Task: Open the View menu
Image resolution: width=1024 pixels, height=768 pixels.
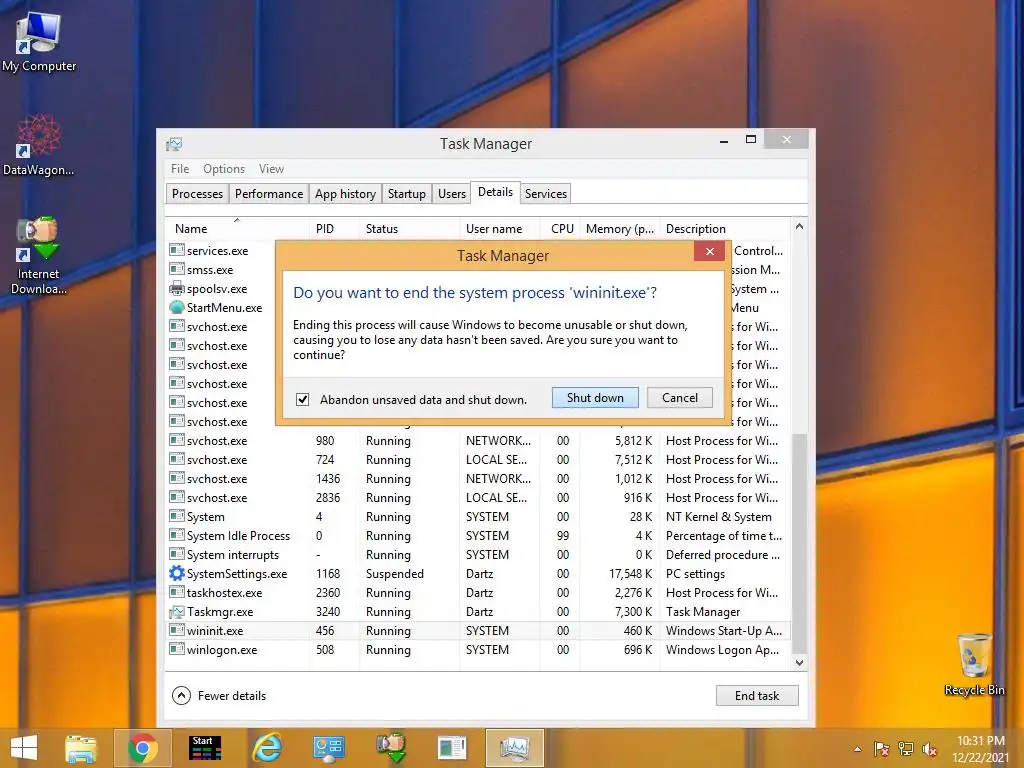Action: point(271,168)
